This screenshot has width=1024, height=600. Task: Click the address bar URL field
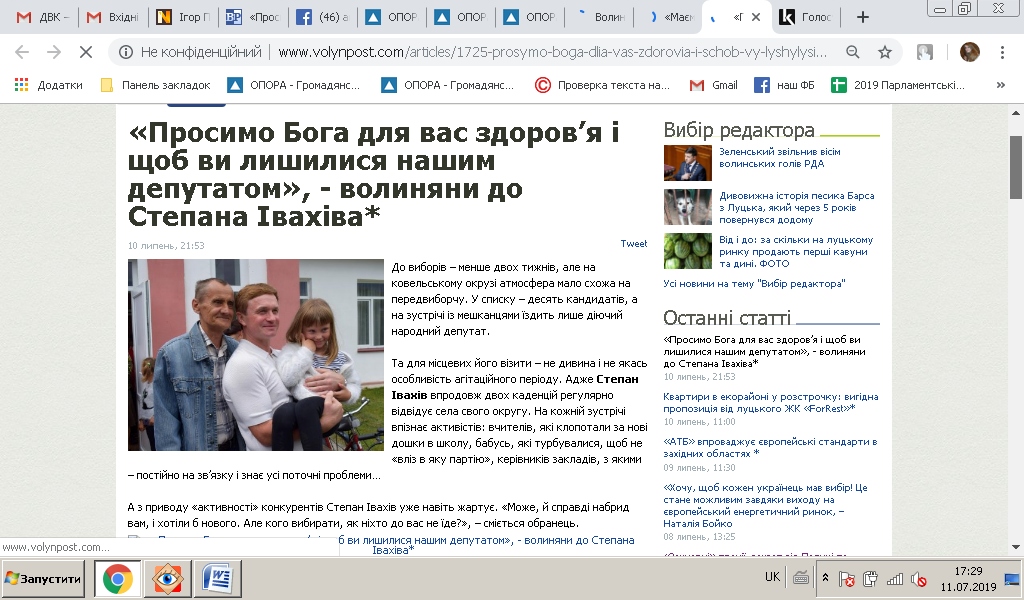tap(552, 52)
